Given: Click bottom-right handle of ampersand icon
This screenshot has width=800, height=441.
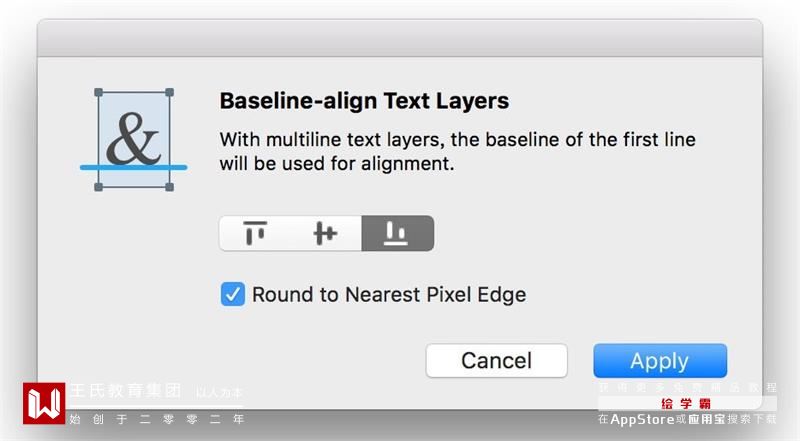Looking at the screenshot, I should 168,187.
